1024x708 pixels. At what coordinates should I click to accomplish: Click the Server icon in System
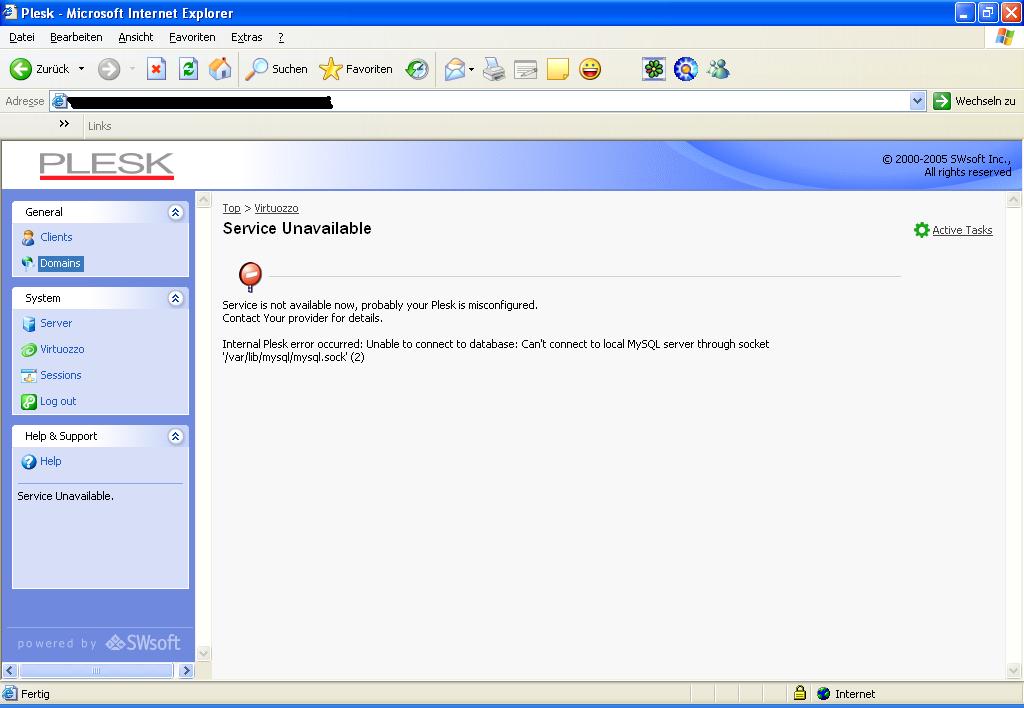point(28,323)
